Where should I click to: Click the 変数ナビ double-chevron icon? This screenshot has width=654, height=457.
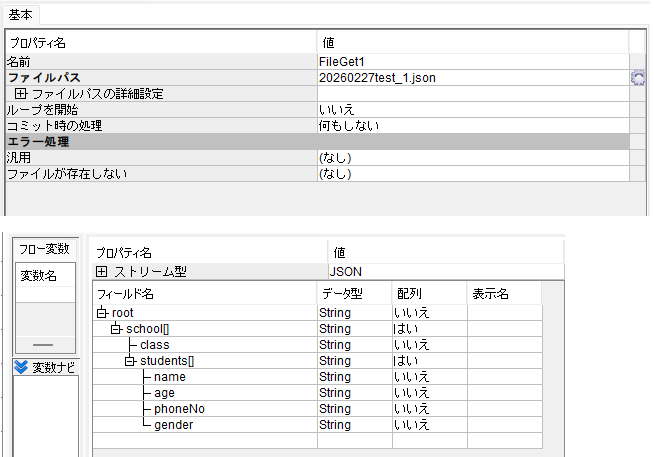[x=21, y=367]
